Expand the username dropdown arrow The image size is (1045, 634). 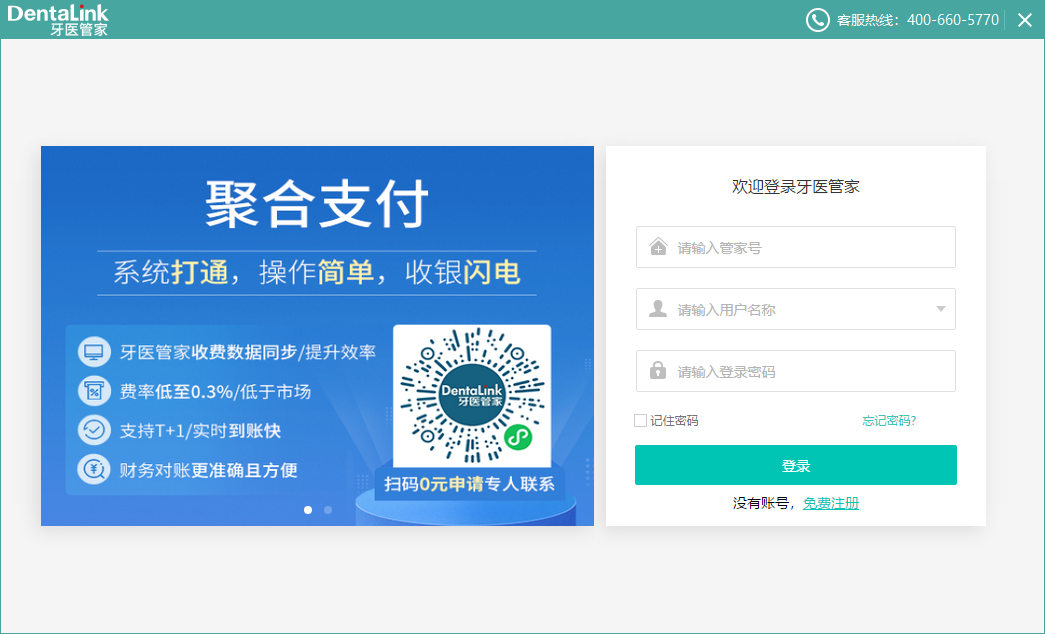pyautogui.click(x=940, y=309)
